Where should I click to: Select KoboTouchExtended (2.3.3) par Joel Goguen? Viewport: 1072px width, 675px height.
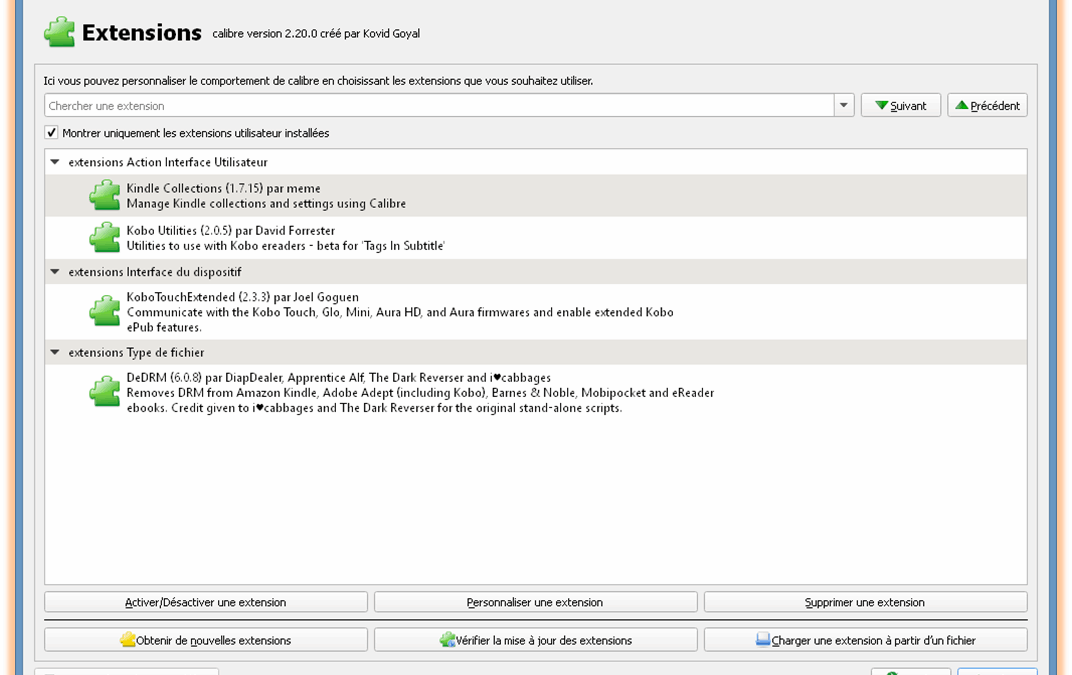tap(536, 312)
